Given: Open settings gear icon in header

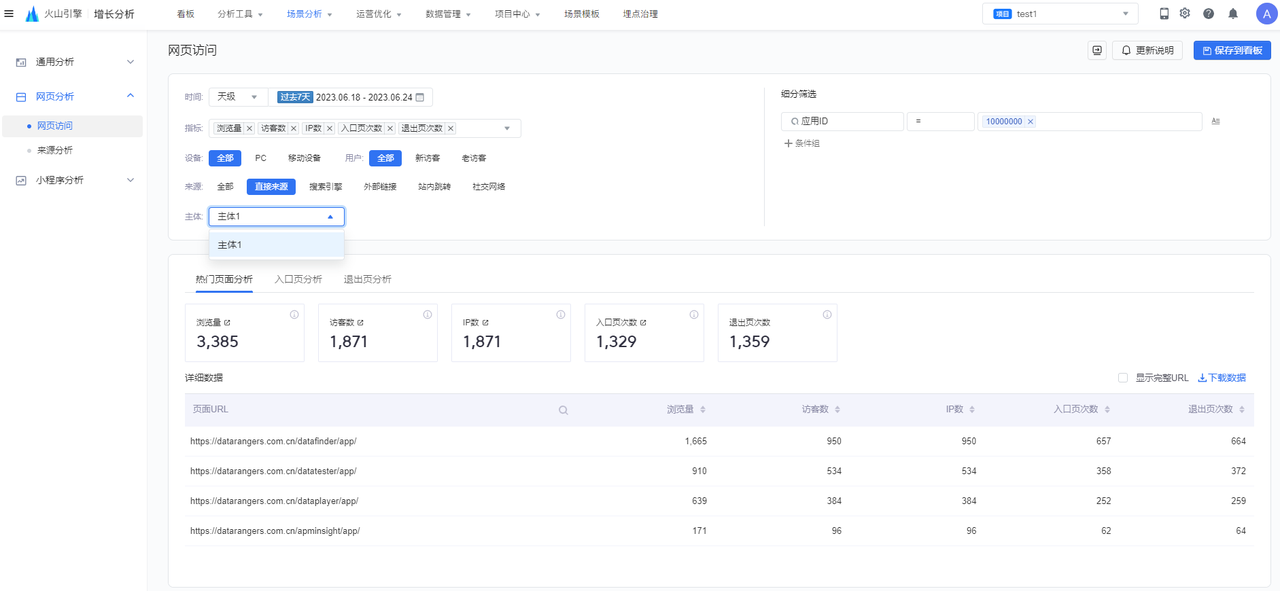Looking at the screenshot, I should click(x=1185, y=14).
